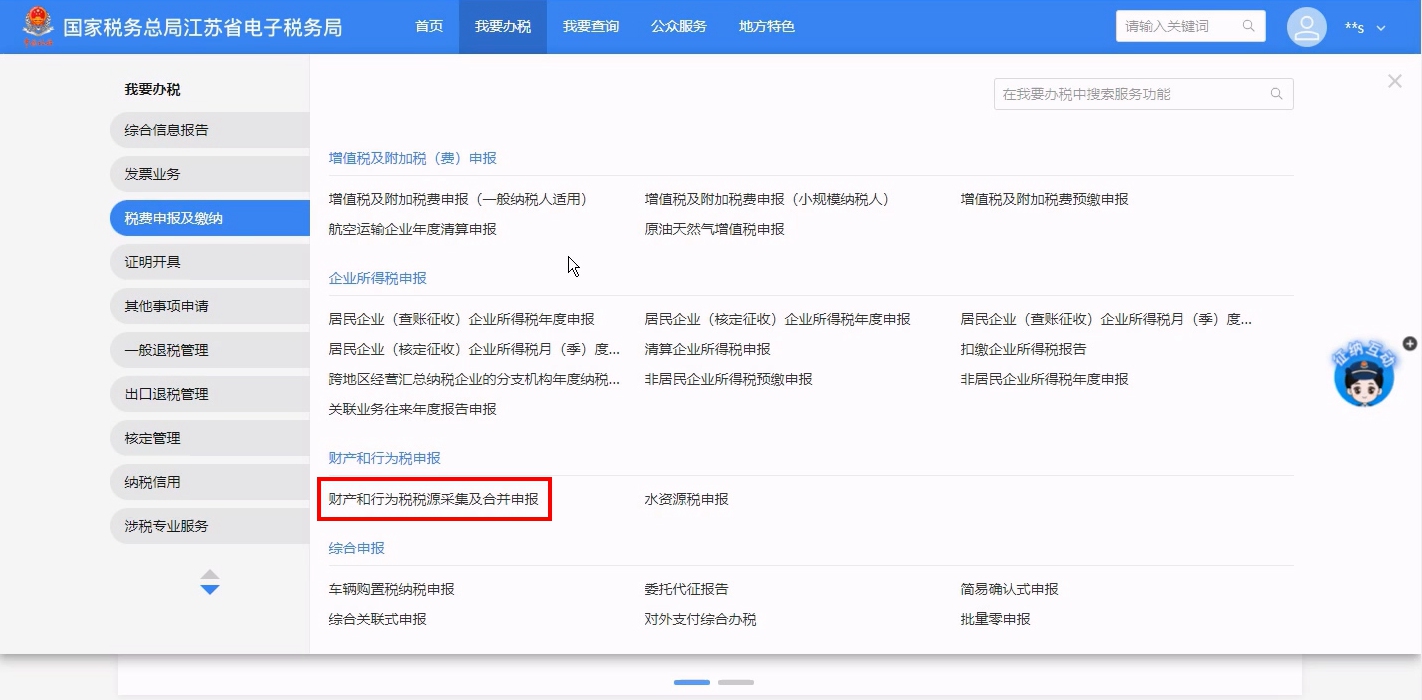Click the search icon in service search box
The height and width of the screenshot is (700, 1422).
pos(1276,94)
